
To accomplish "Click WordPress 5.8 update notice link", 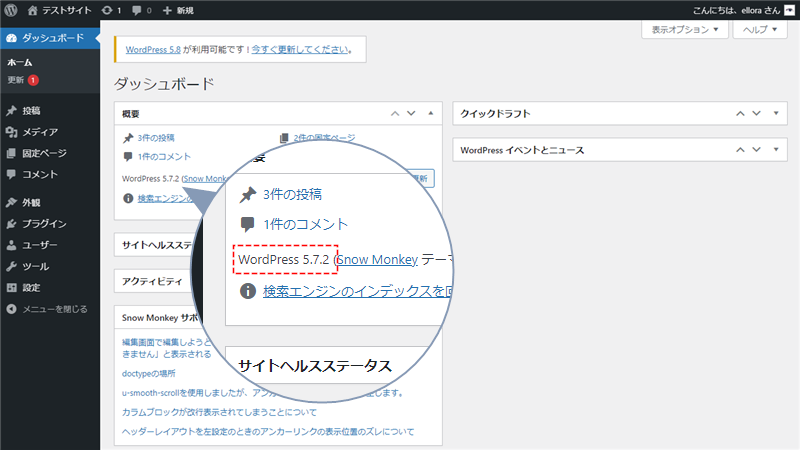I will coord(153,49).
